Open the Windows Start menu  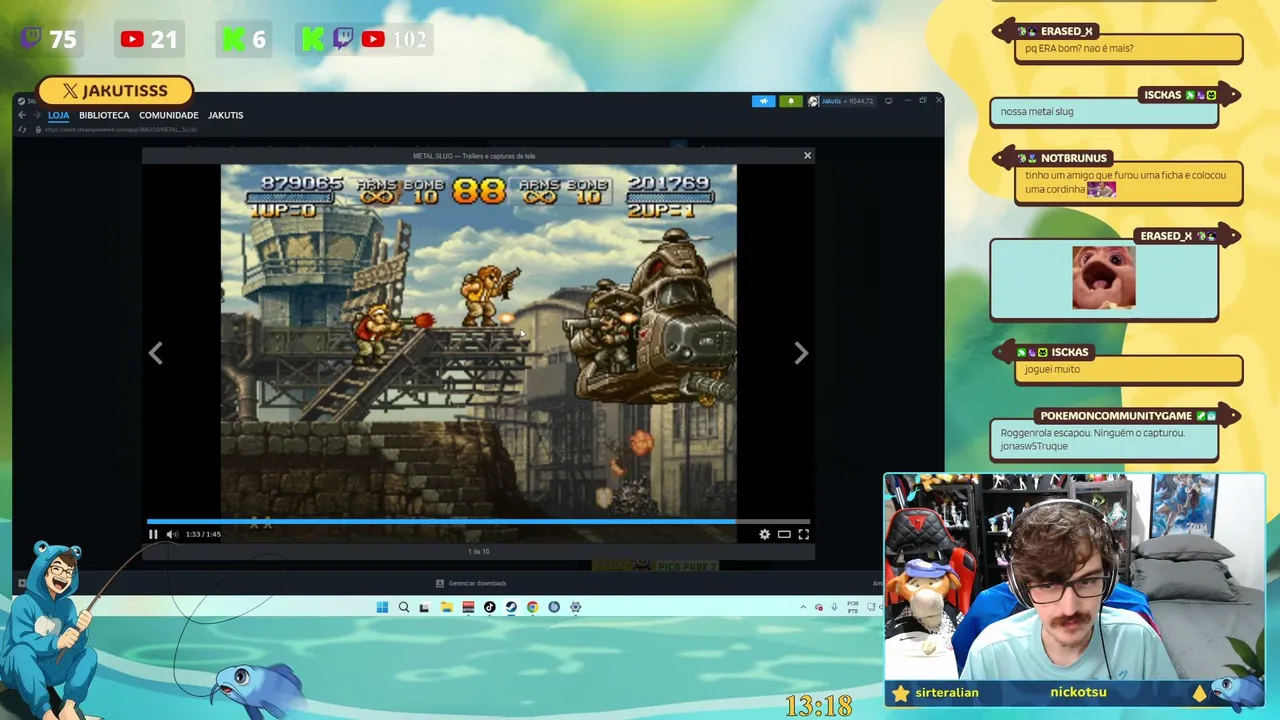tap(382, 607)
